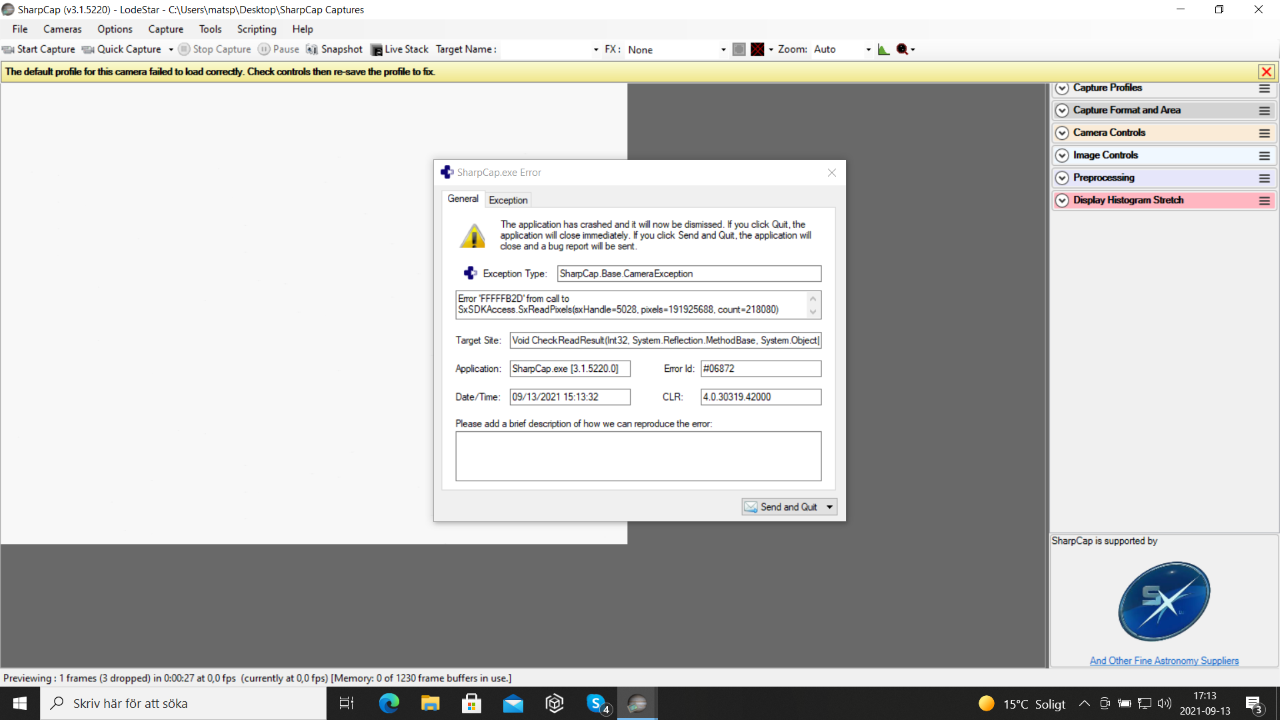Open the Tools menu
Image resolution: width=1280 pixels, height=720 pixels.
pos(210,29)
